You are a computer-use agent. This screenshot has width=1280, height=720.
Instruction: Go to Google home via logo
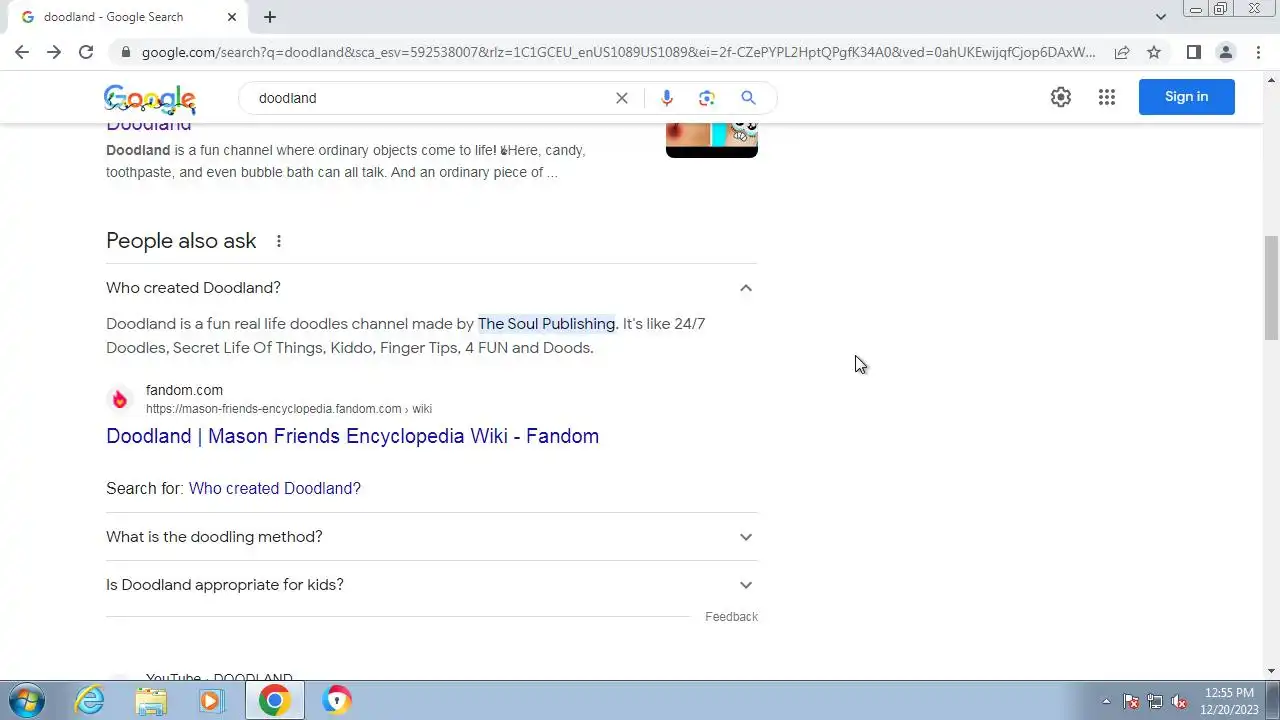(x=150, y=99)
